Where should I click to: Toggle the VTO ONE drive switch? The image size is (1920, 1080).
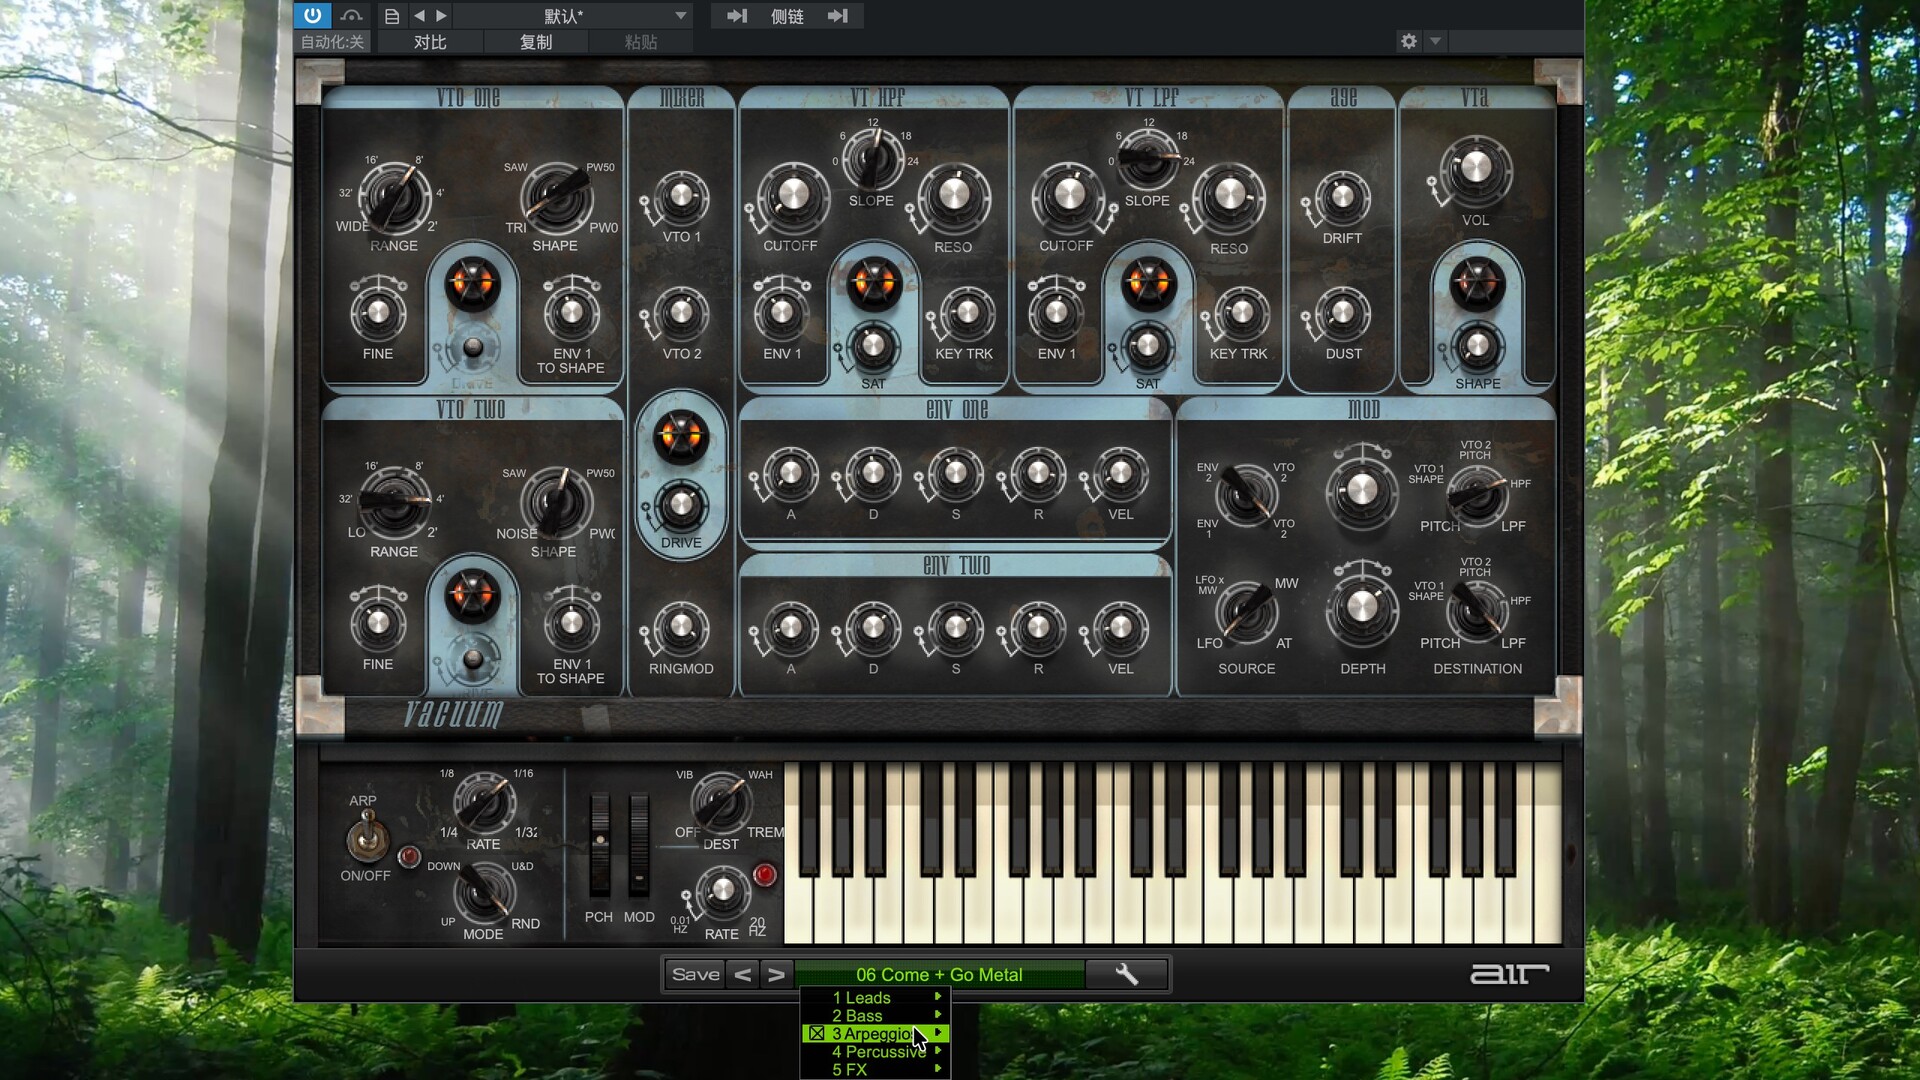tap(472, 348)
